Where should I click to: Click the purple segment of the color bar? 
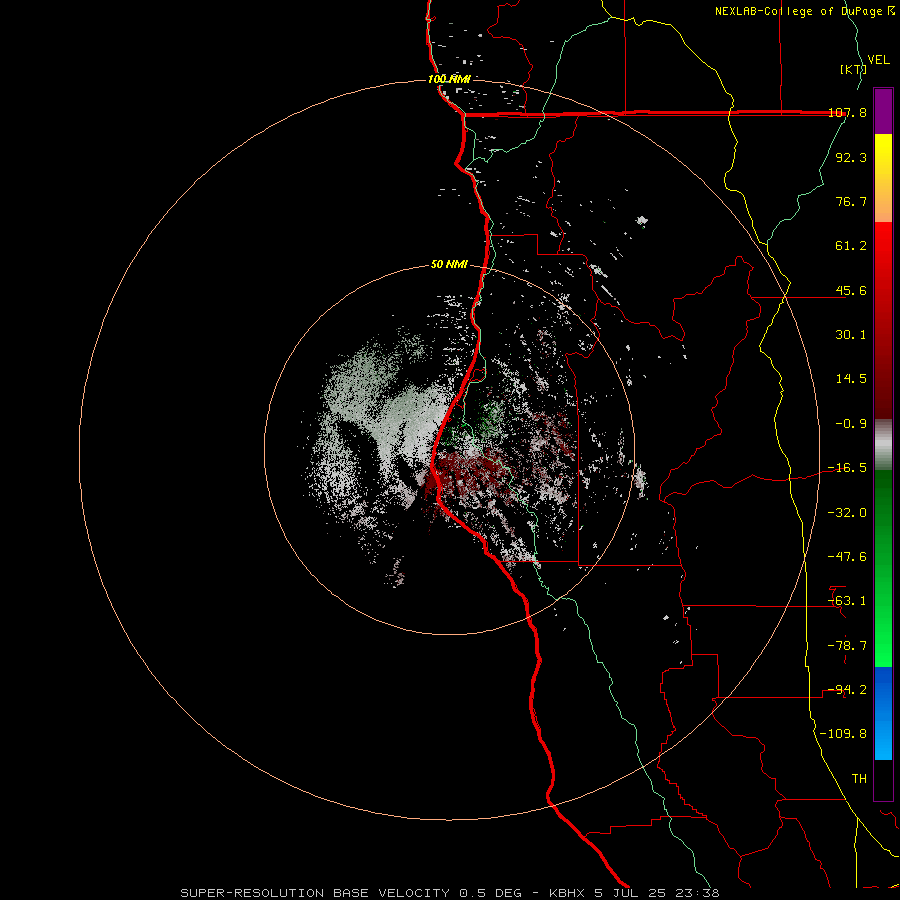pos(883,111)
